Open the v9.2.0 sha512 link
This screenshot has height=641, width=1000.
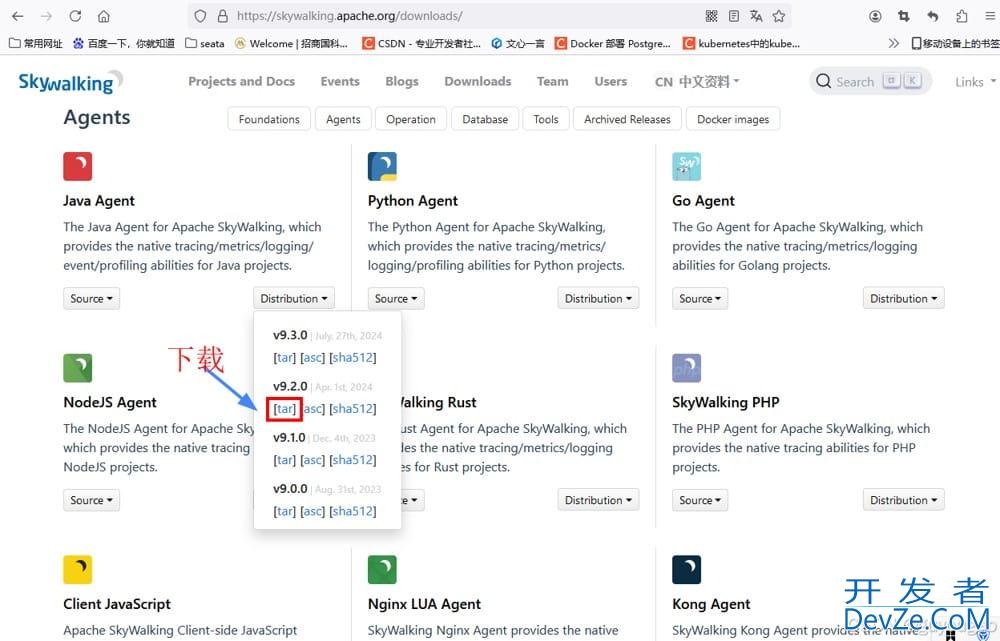pos(353,409)
